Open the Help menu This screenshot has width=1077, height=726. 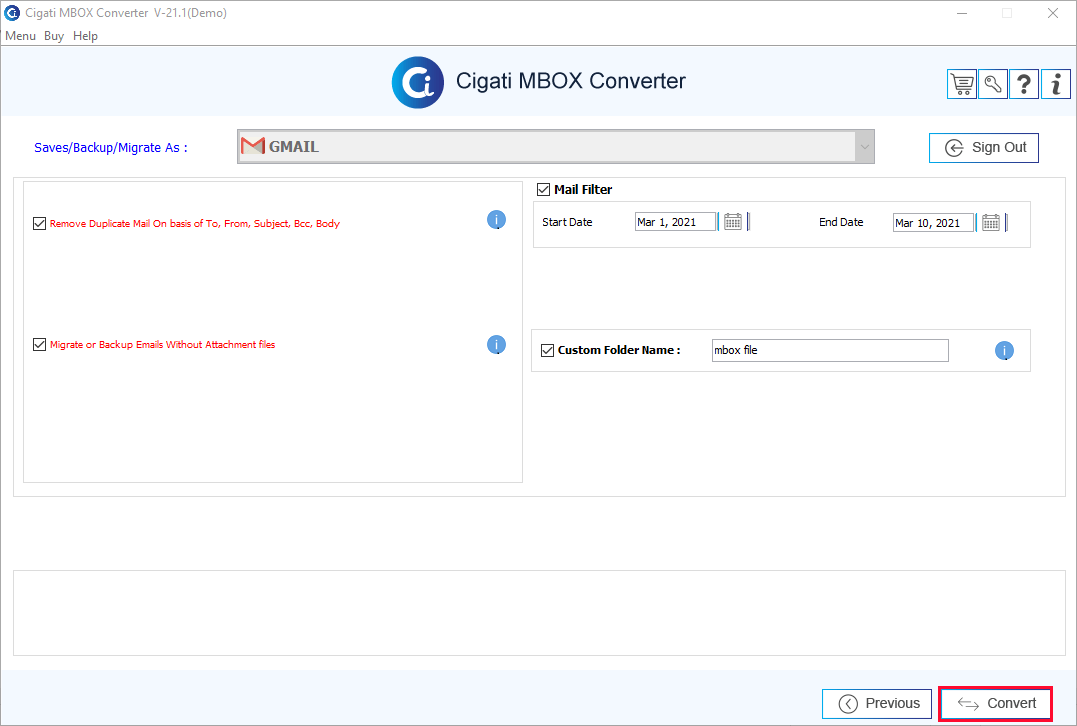pyautogui.click(x=85, y=36)
